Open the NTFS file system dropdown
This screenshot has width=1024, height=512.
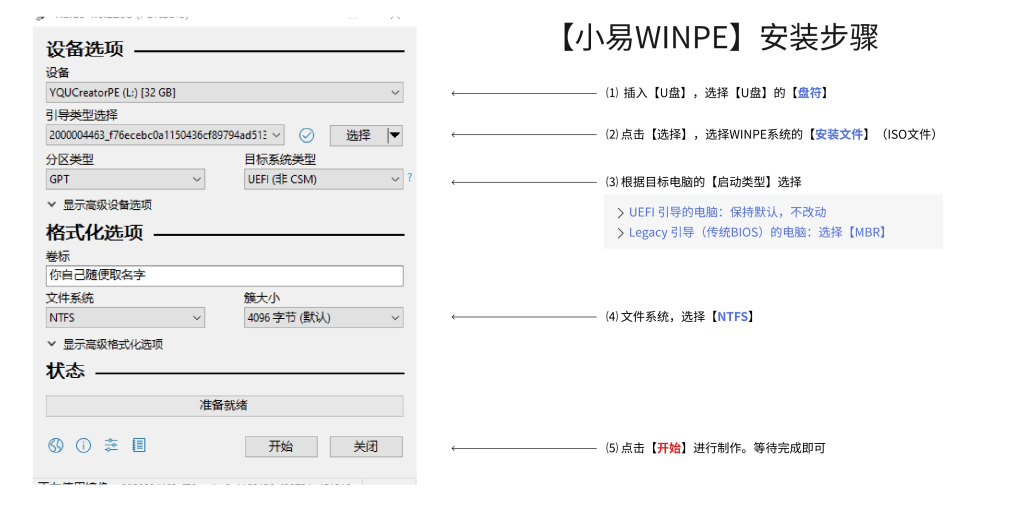tap(125, 318)
